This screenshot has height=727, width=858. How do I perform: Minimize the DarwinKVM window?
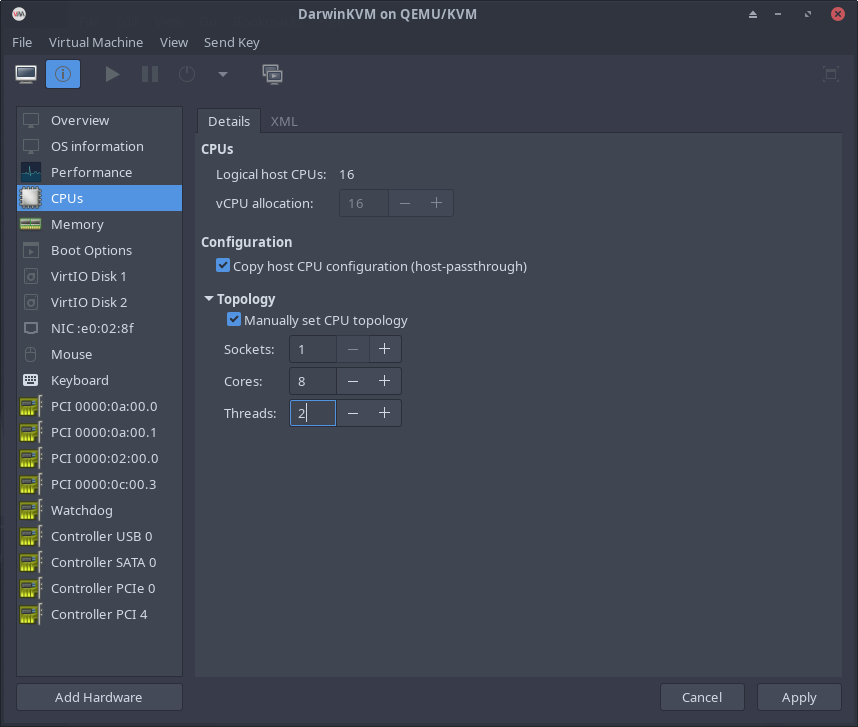(x=778, y=14)
